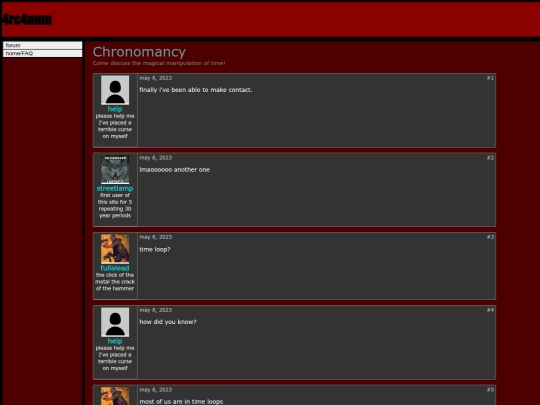Click post number #4 permalink

coord(490,310)
